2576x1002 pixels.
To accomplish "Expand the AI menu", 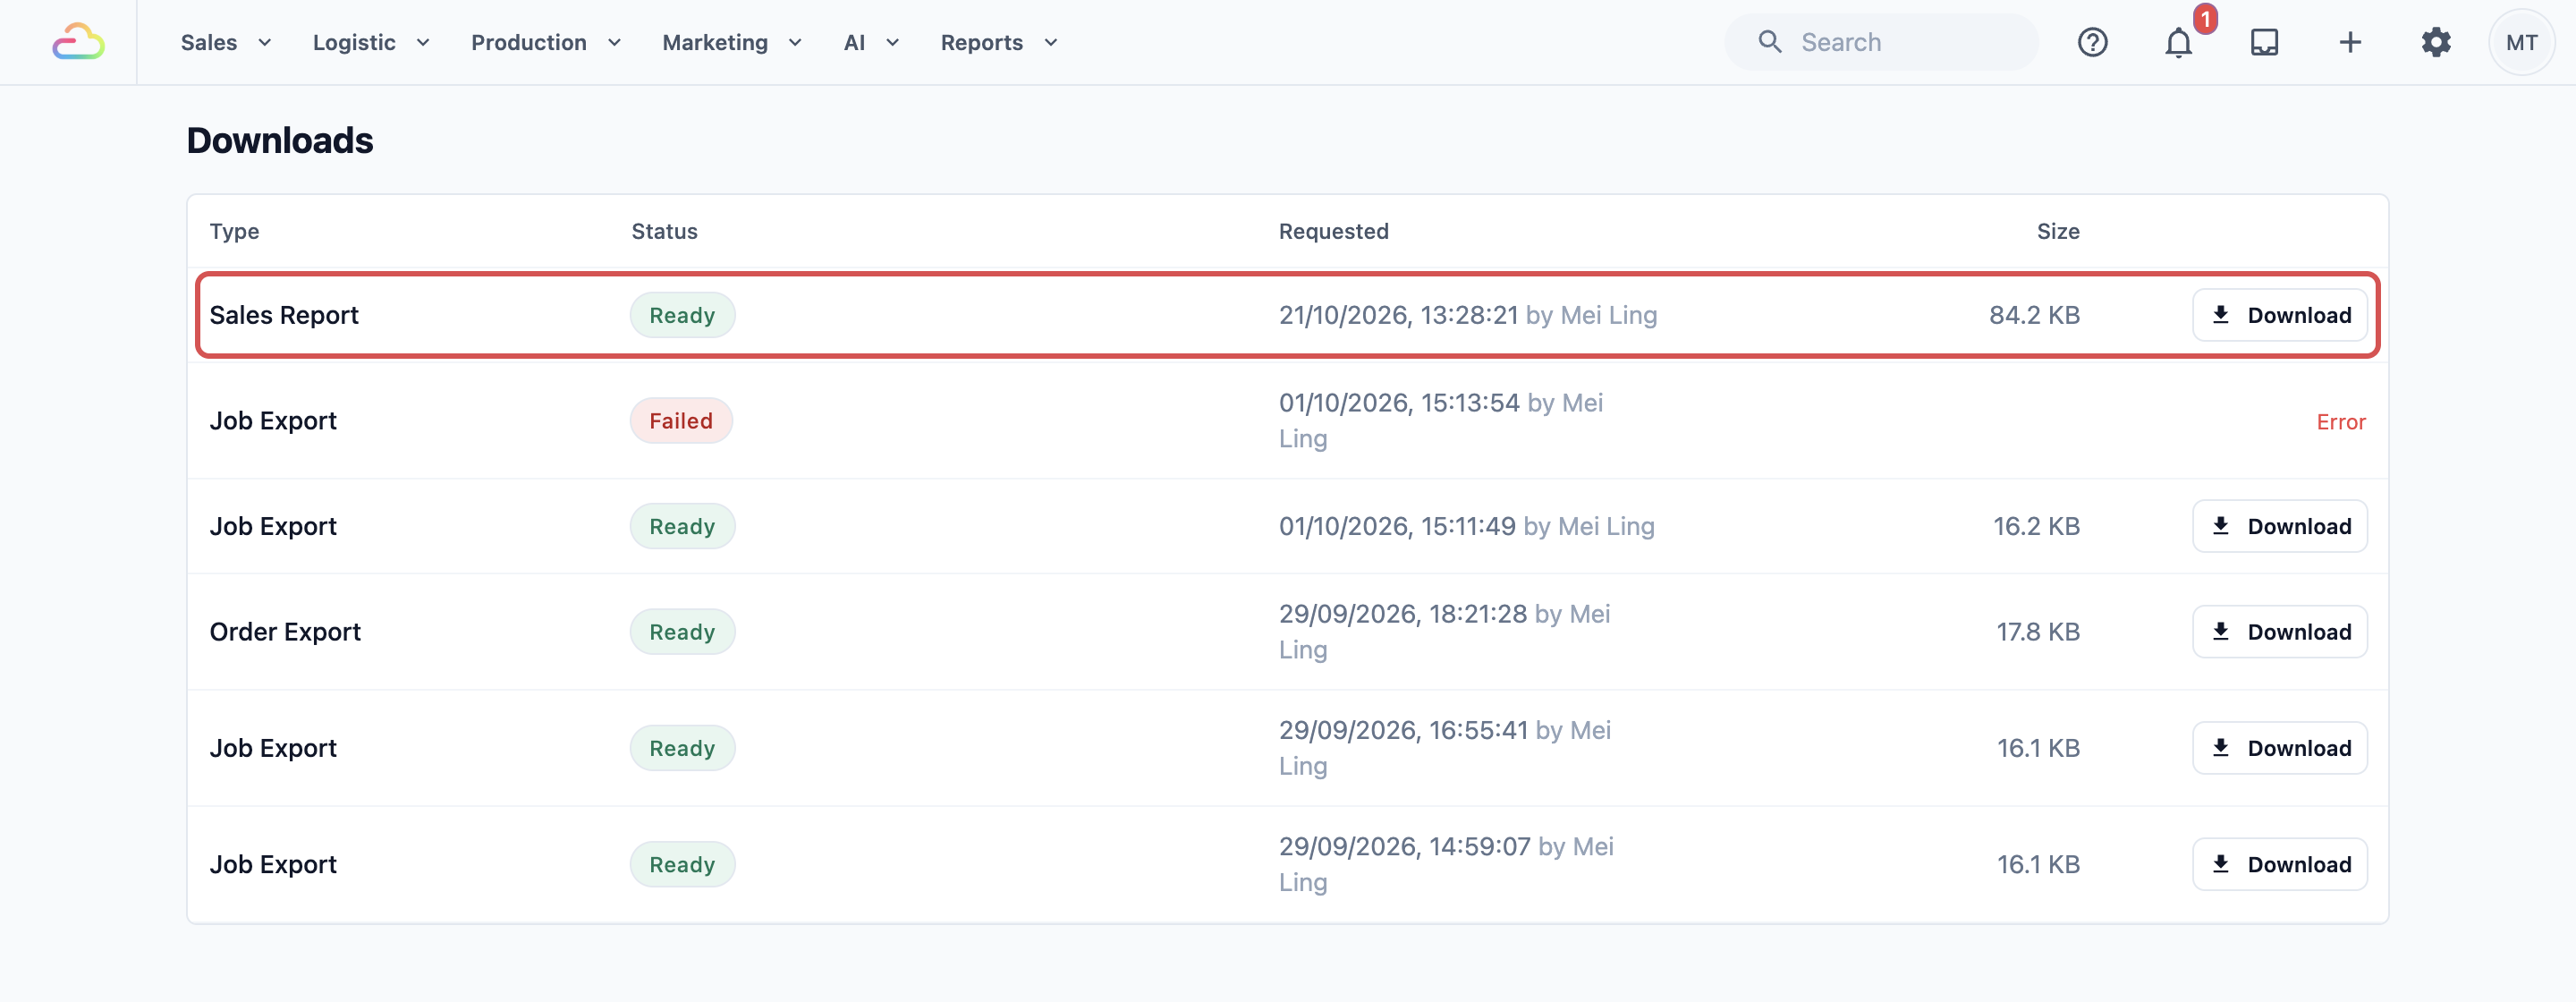I will [x=871, y=42].
